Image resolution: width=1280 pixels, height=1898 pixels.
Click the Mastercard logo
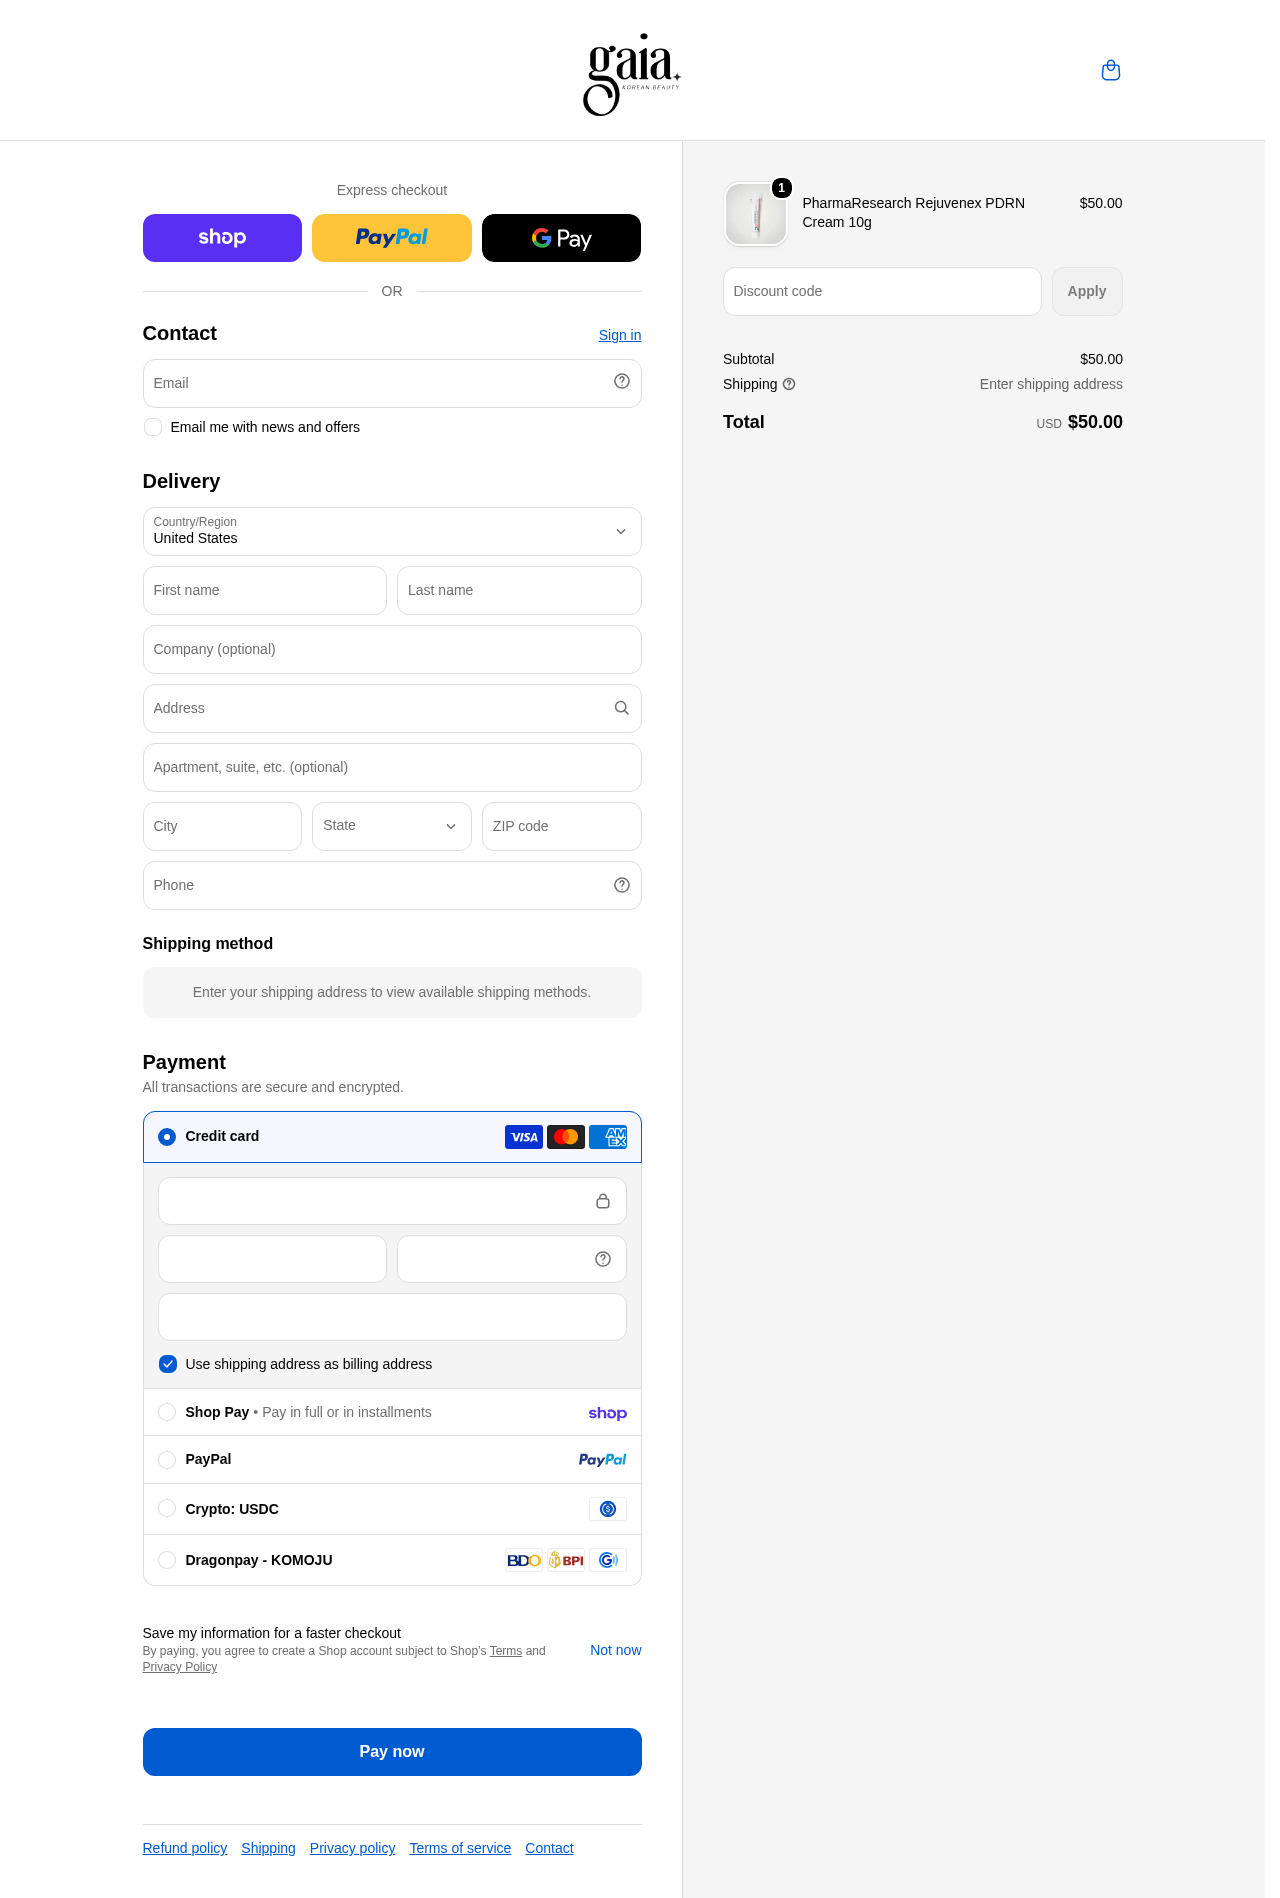(566, 1137)
